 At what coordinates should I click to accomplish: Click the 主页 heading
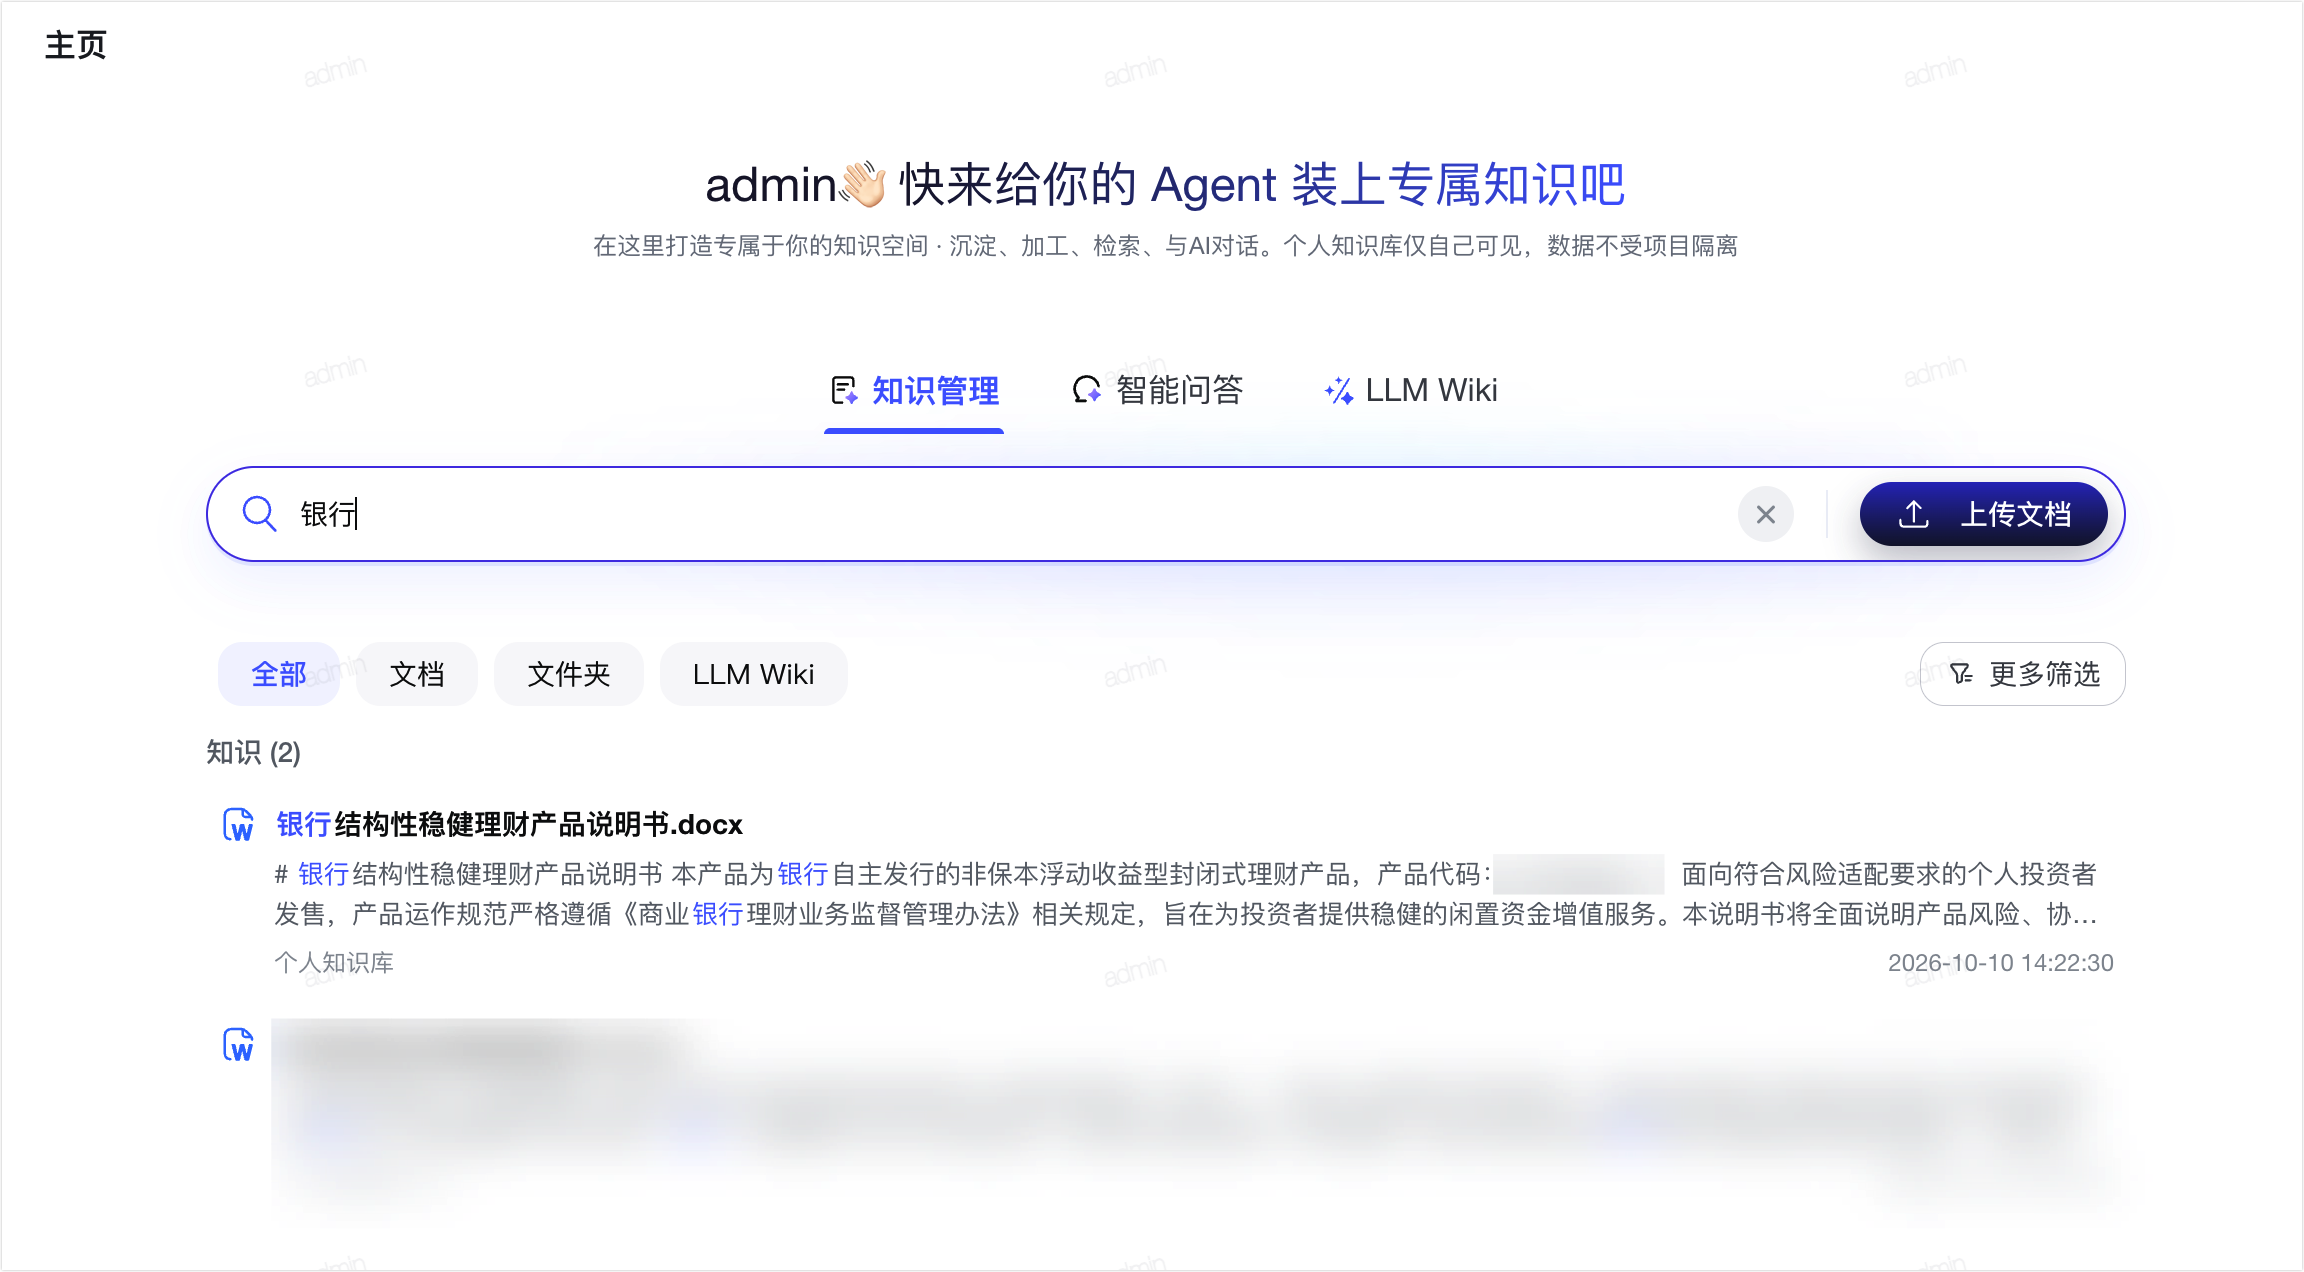pyautogui.click(x=76, y=45)
